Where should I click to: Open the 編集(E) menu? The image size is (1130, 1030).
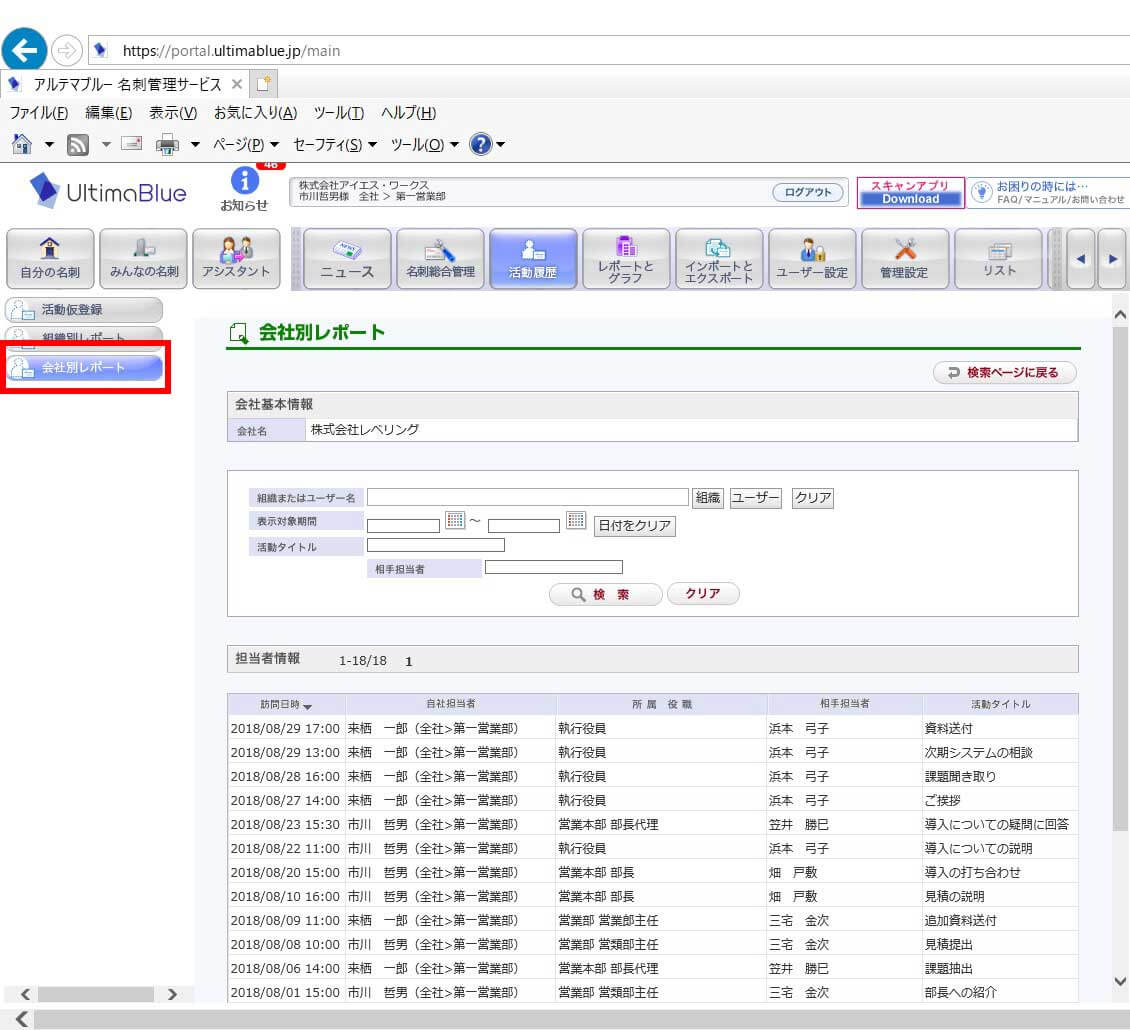(x=109, y=113)
